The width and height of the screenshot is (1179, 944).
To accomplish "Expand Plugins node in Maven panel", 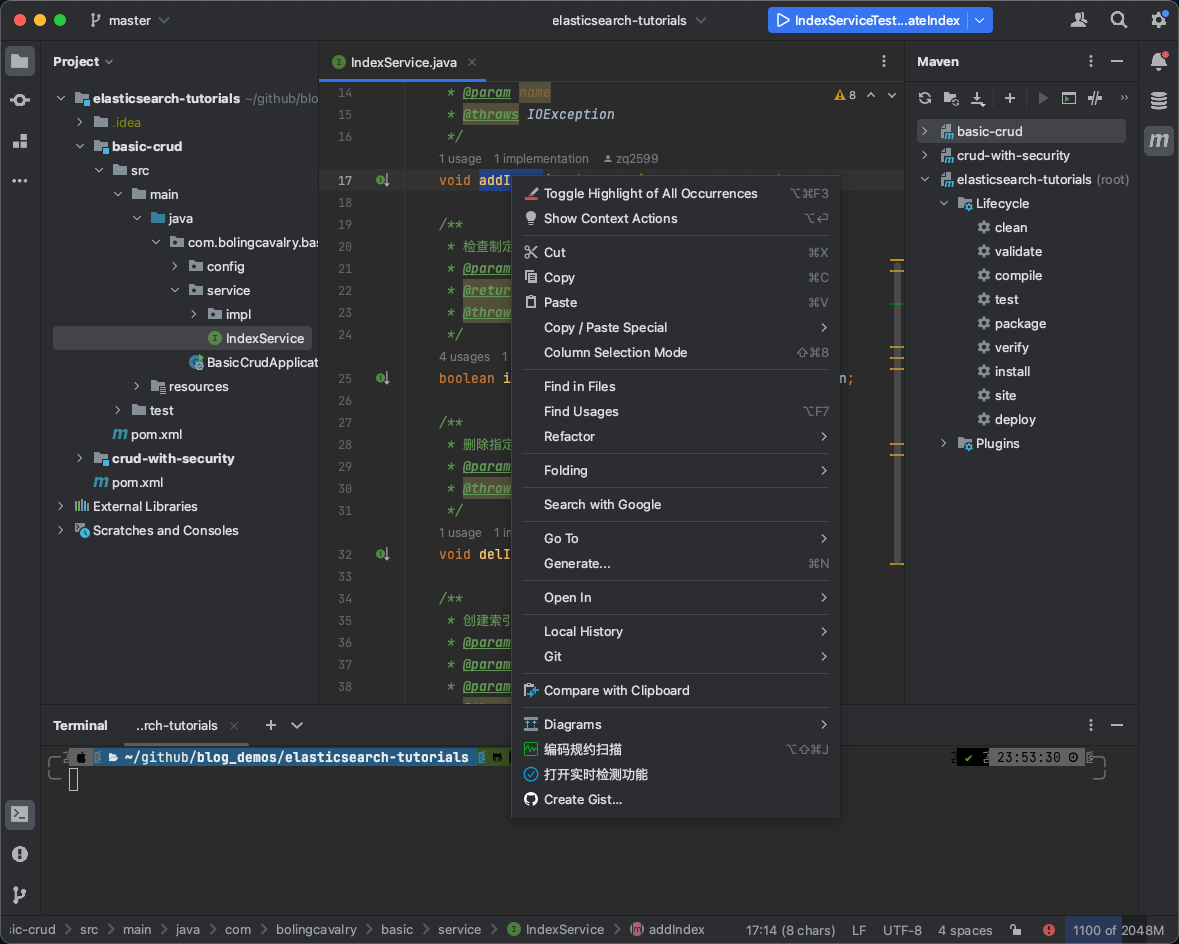I will pos(944,443).
